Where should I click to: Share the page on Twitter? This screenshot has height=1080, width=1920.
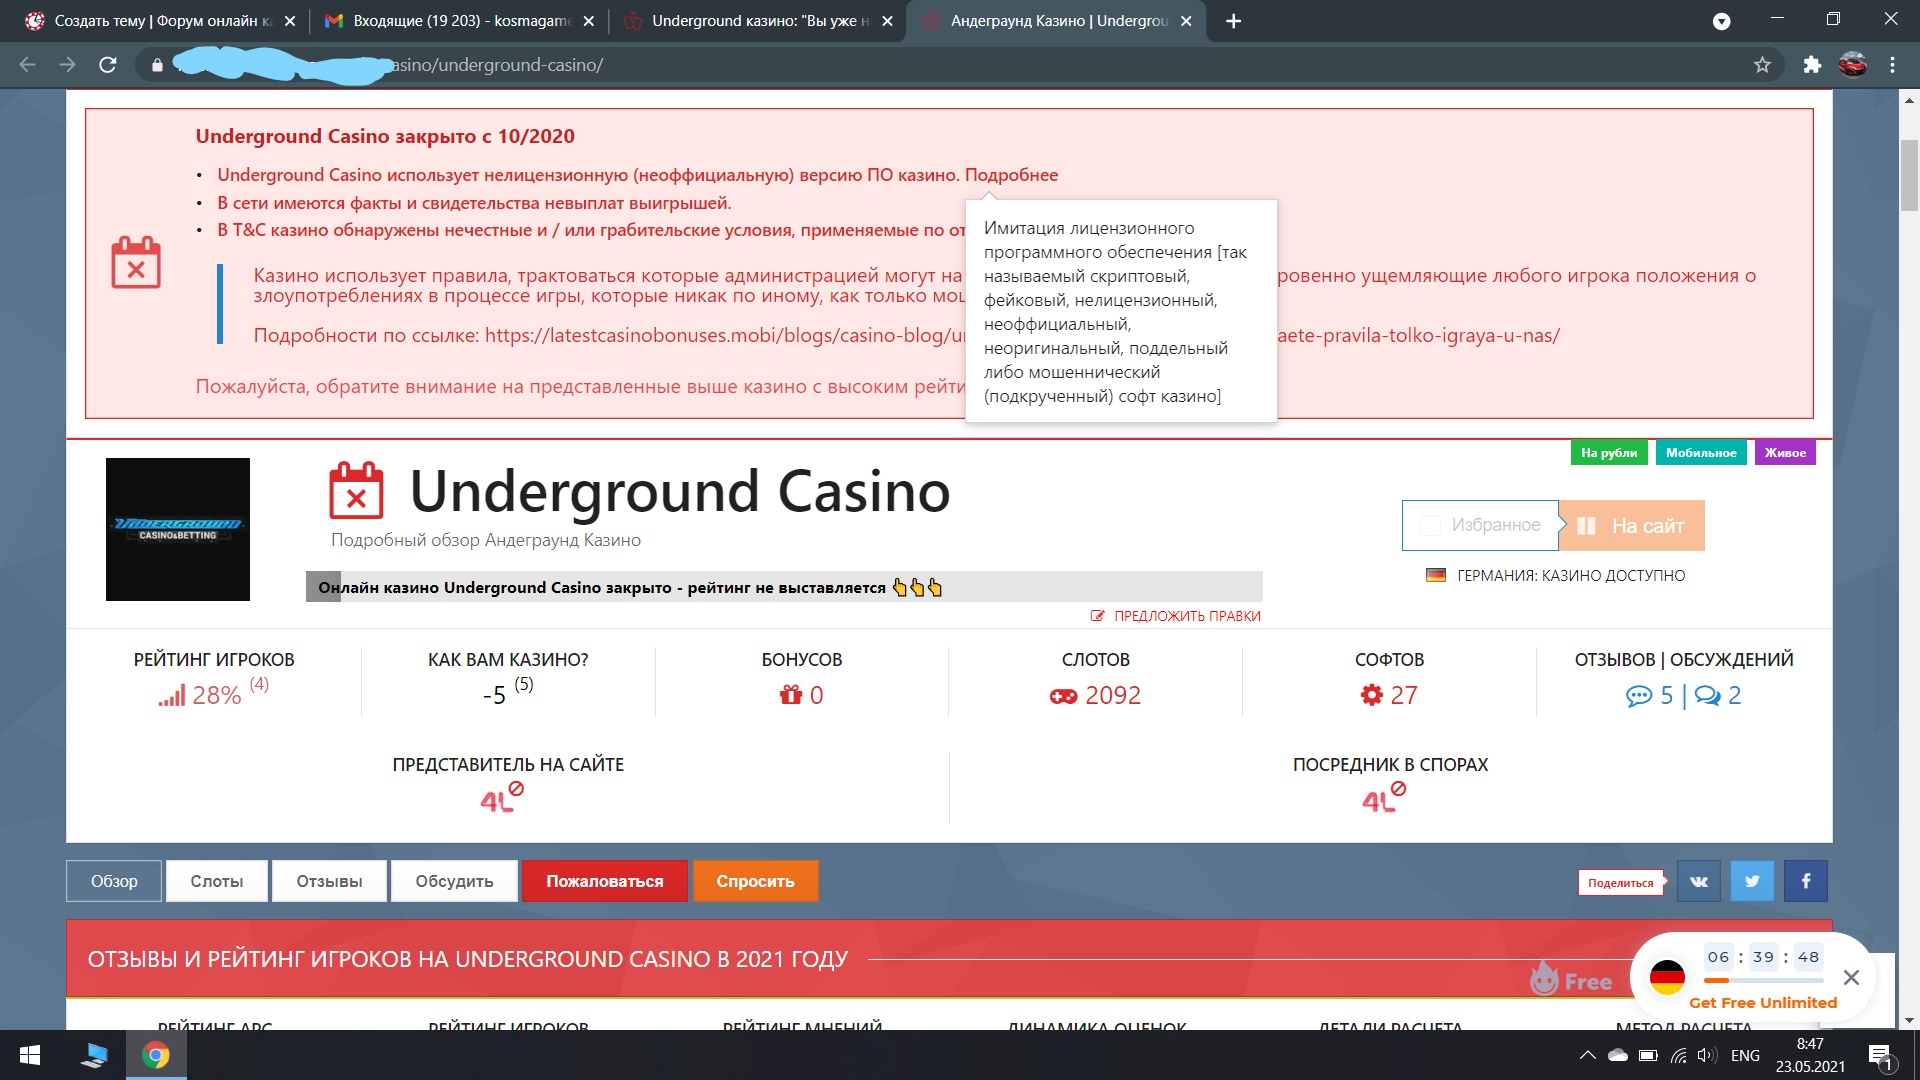click(1752, 881)
